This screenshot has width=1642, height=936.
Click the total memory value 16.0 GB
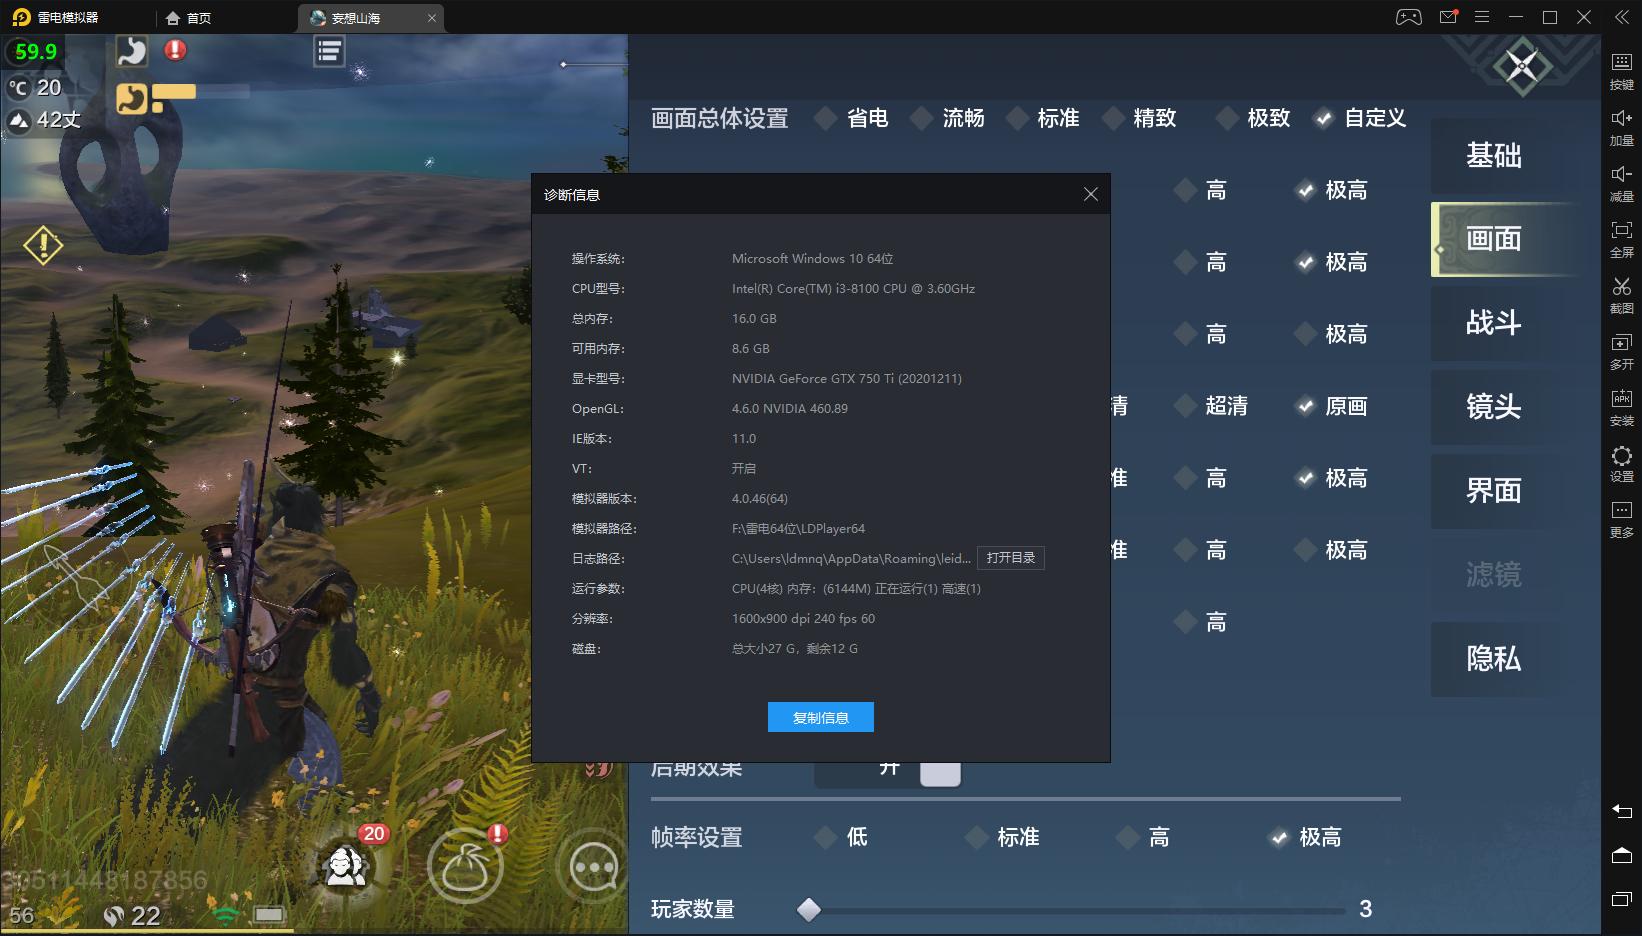tap(754, 319)
